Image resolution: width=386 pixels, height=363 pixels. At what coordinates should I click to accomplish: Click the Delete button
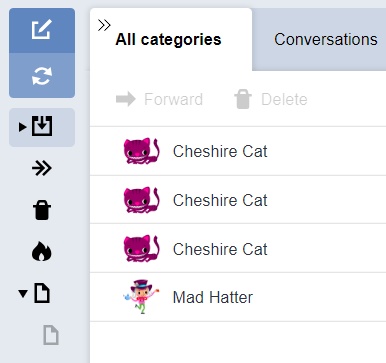[x=271, y=99]
